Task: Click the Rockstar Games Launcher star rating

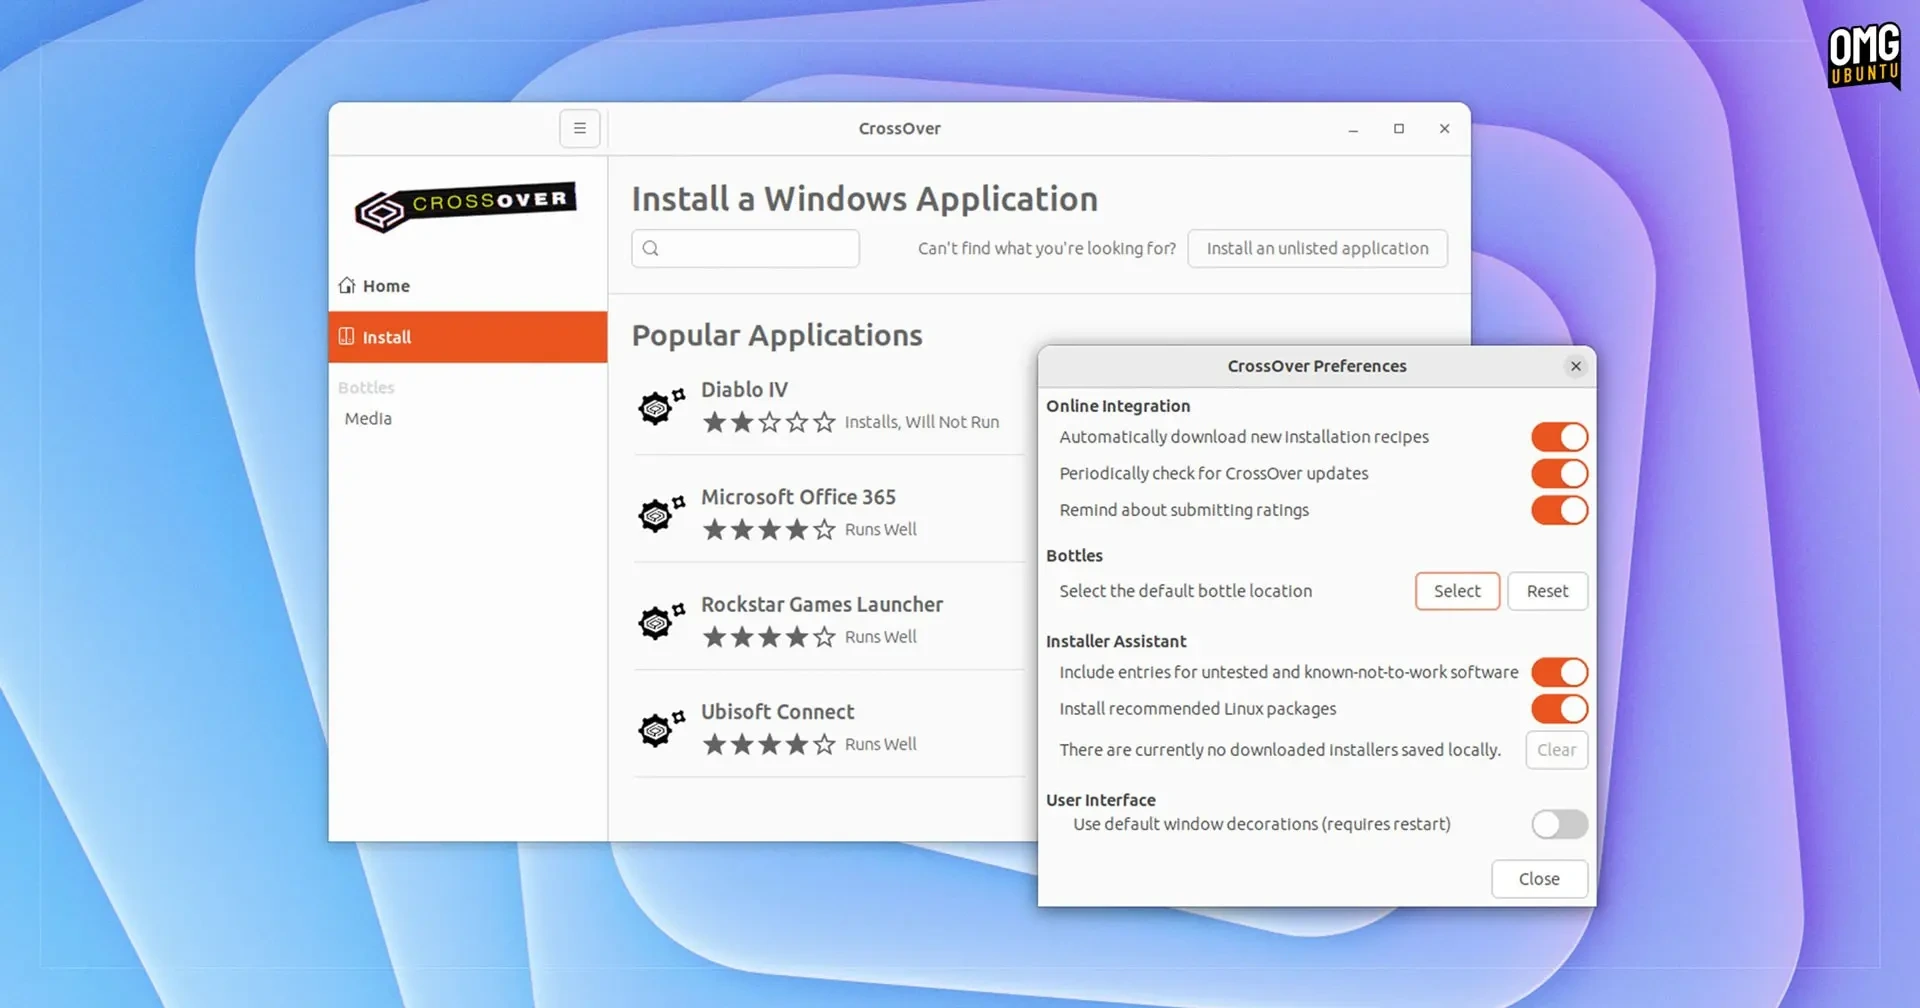Action: coord(769,637)
